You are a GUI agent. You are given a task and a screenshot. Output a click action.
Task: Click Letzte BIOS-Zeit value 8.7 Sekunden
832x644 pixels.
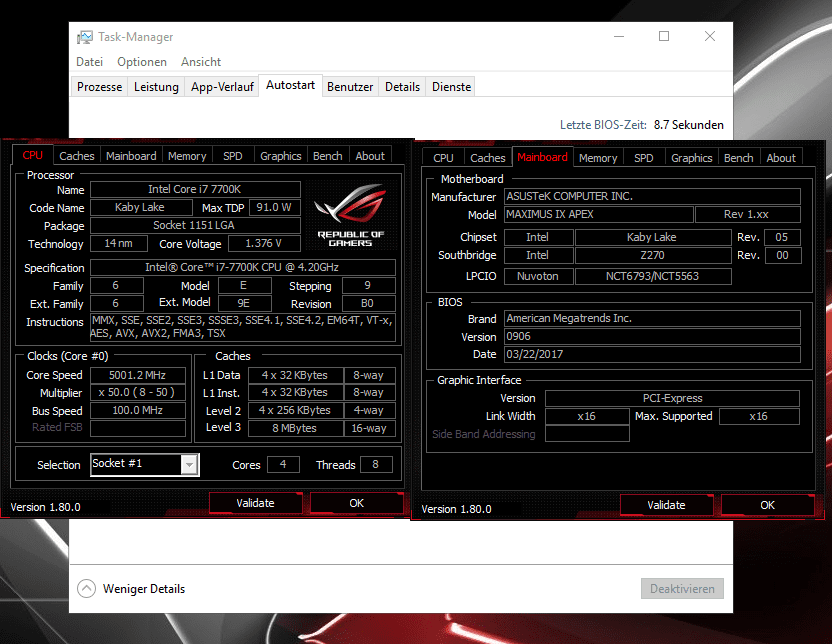(x=688, y=125)
